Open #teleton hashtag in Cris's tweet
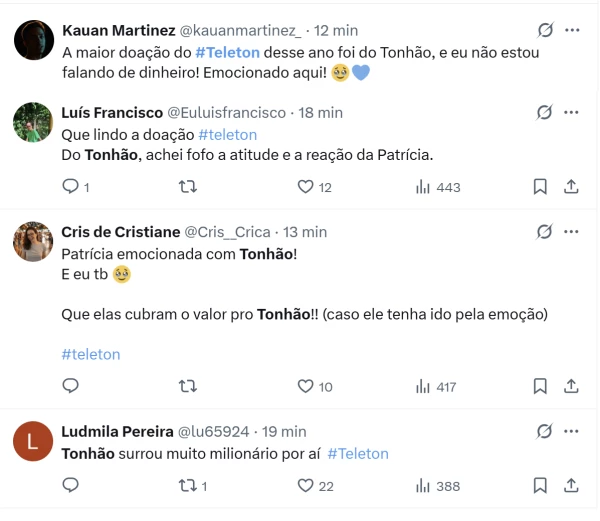600x521 pixels. pyautogui.click(x=91, y=354)
